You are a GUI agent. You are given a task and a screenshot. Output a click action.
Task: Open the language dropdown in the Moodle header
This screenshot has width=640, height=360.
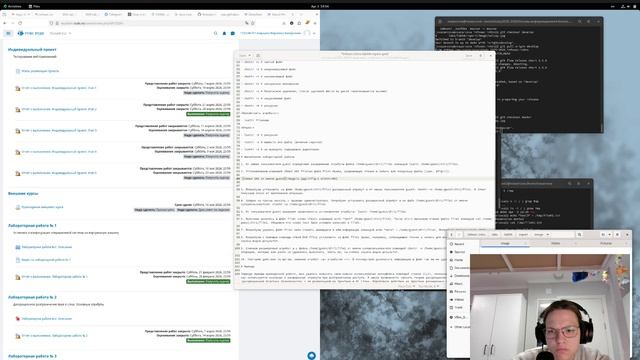(60, 33)
